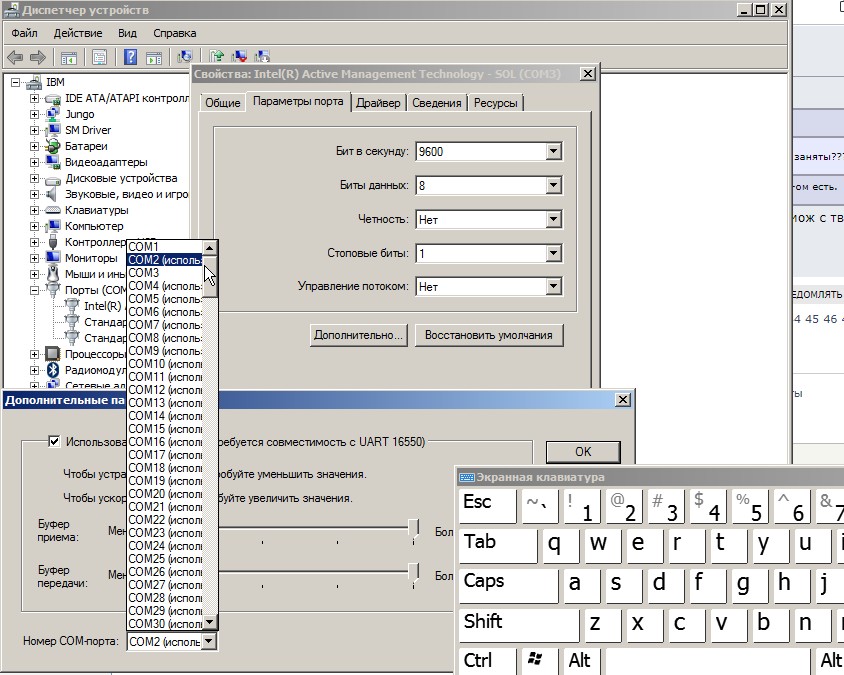The image size is (844, 675).
Task: Open the Properties toolbar icon
Action: (100, 57)
